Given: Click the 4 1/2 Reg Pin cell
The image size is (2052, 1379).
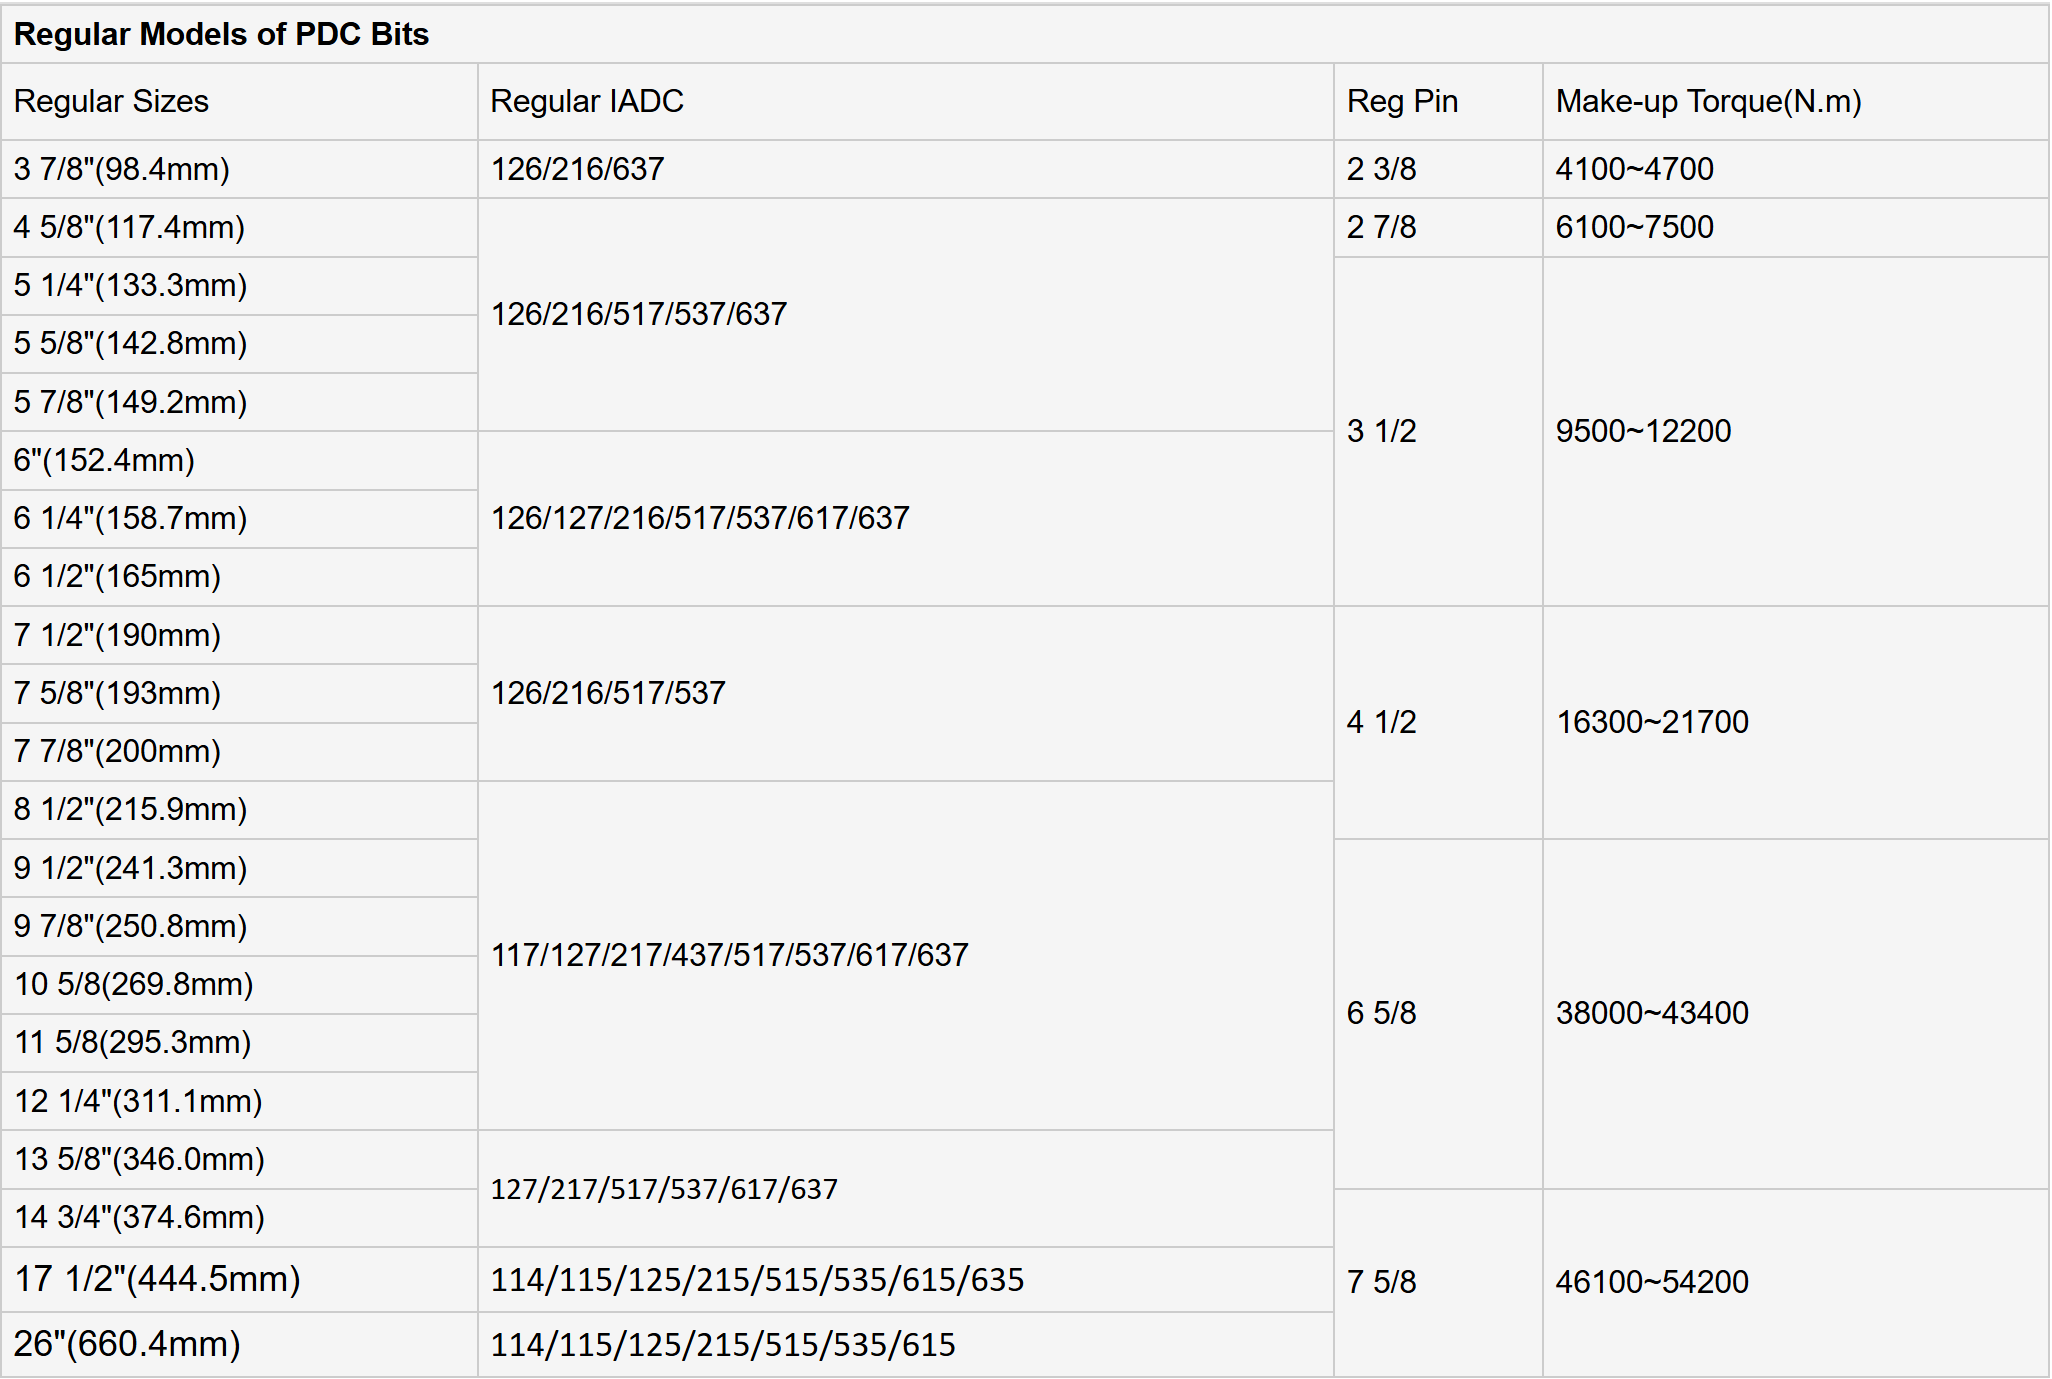Looking at the screenshot, I should tap(1381, 722).
